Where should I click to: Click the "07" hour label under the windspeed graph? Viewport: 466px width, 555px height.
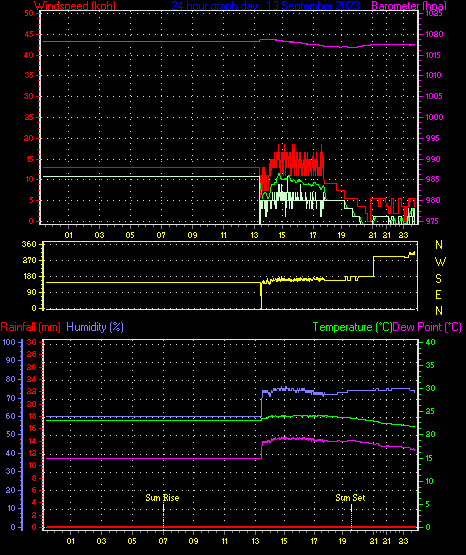coord(161,235)
